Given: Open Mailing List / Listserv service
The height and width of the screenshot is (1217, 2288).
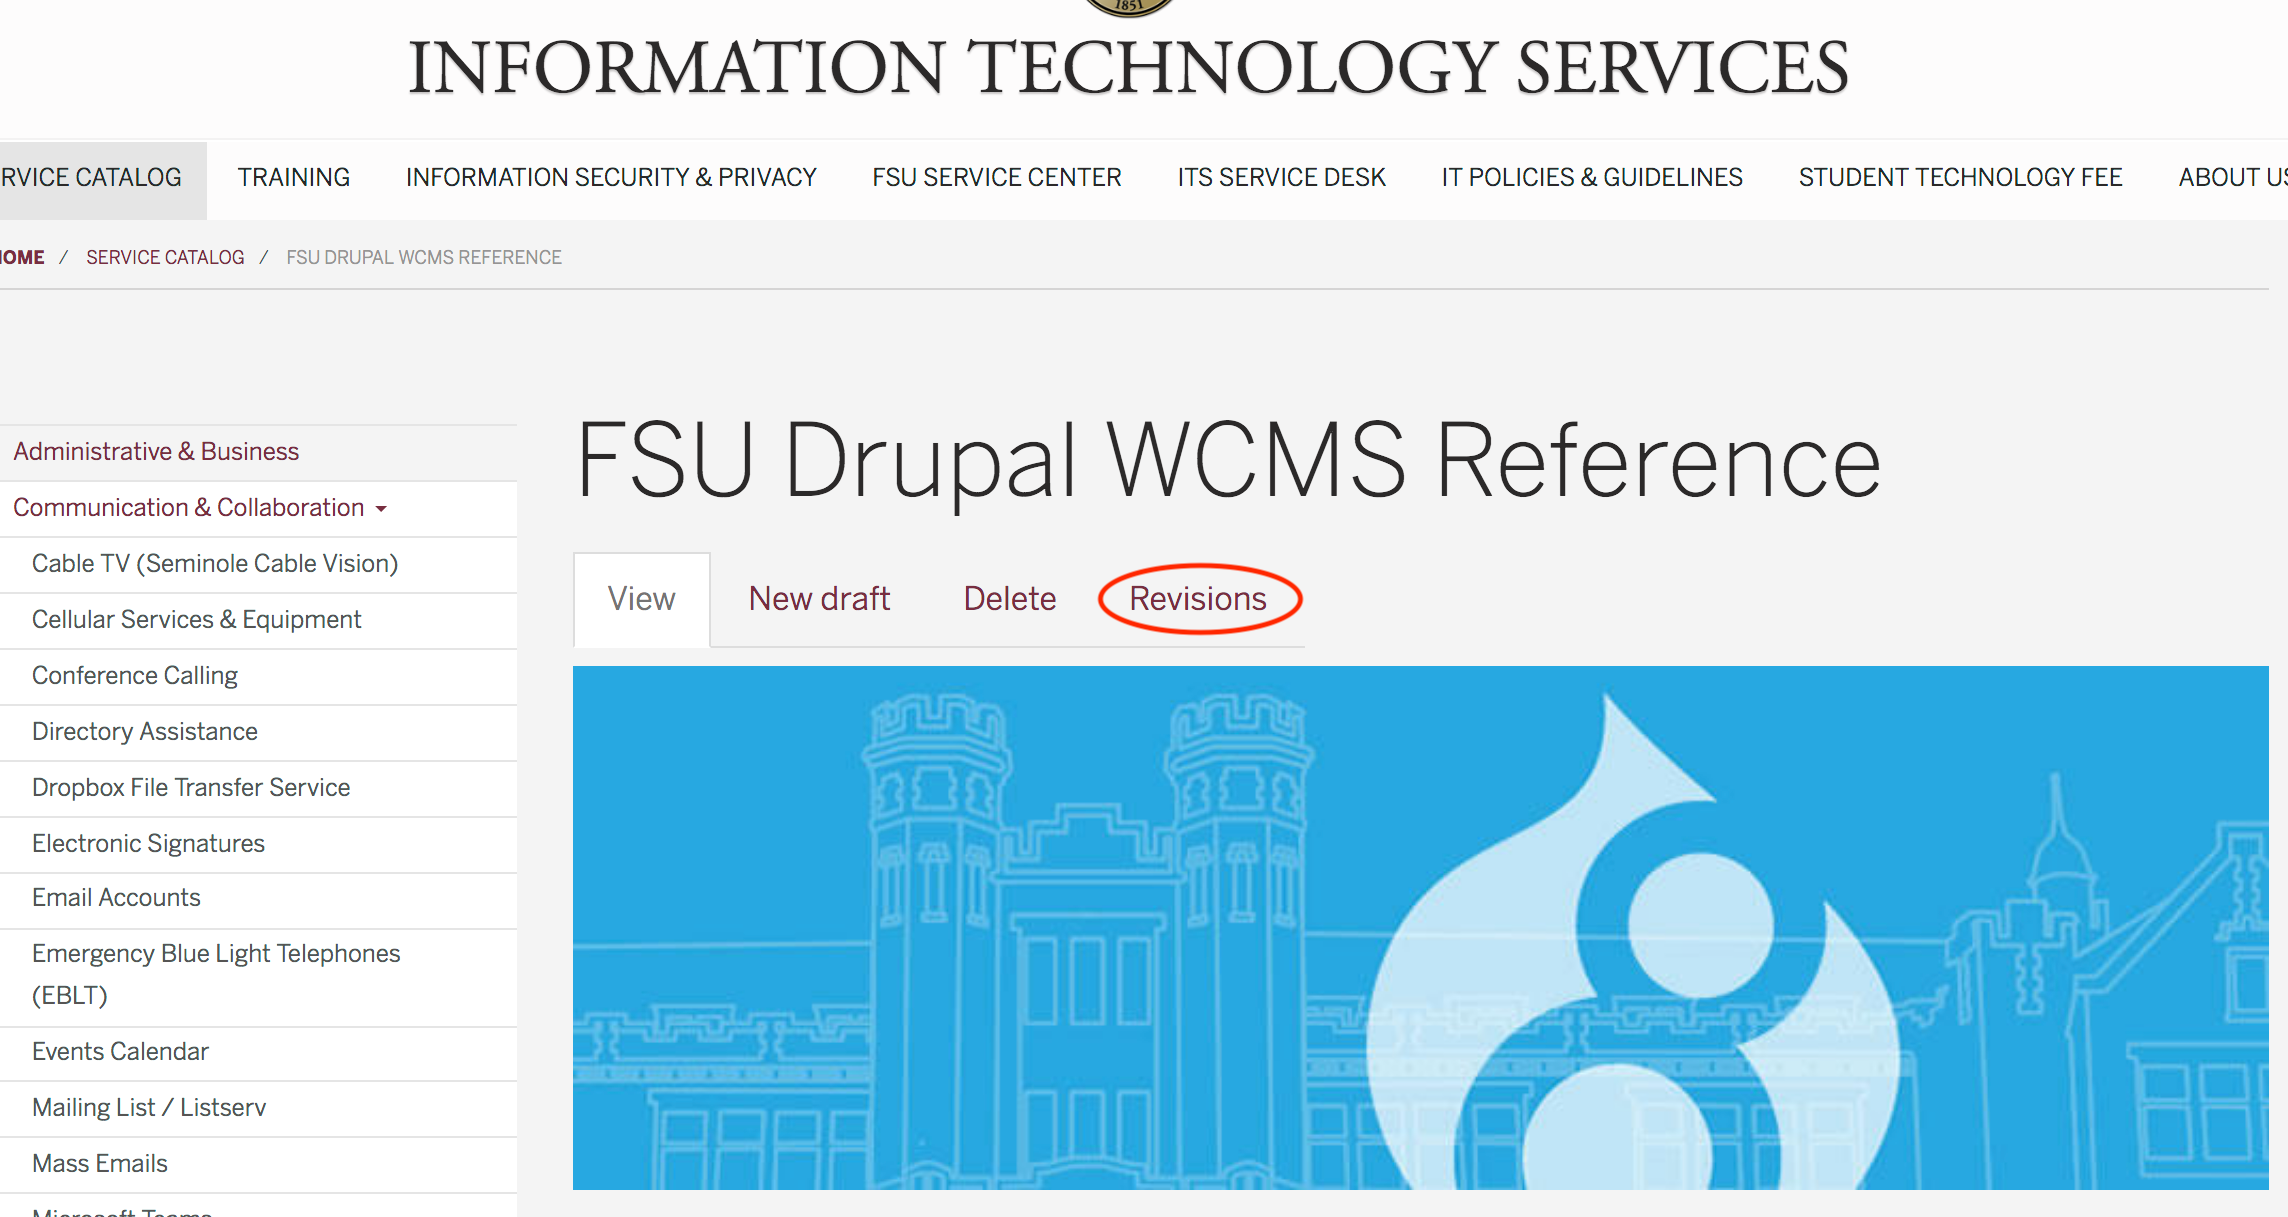Looking at the screenshot, I should pyautogui.click(x=149, y=1108).
